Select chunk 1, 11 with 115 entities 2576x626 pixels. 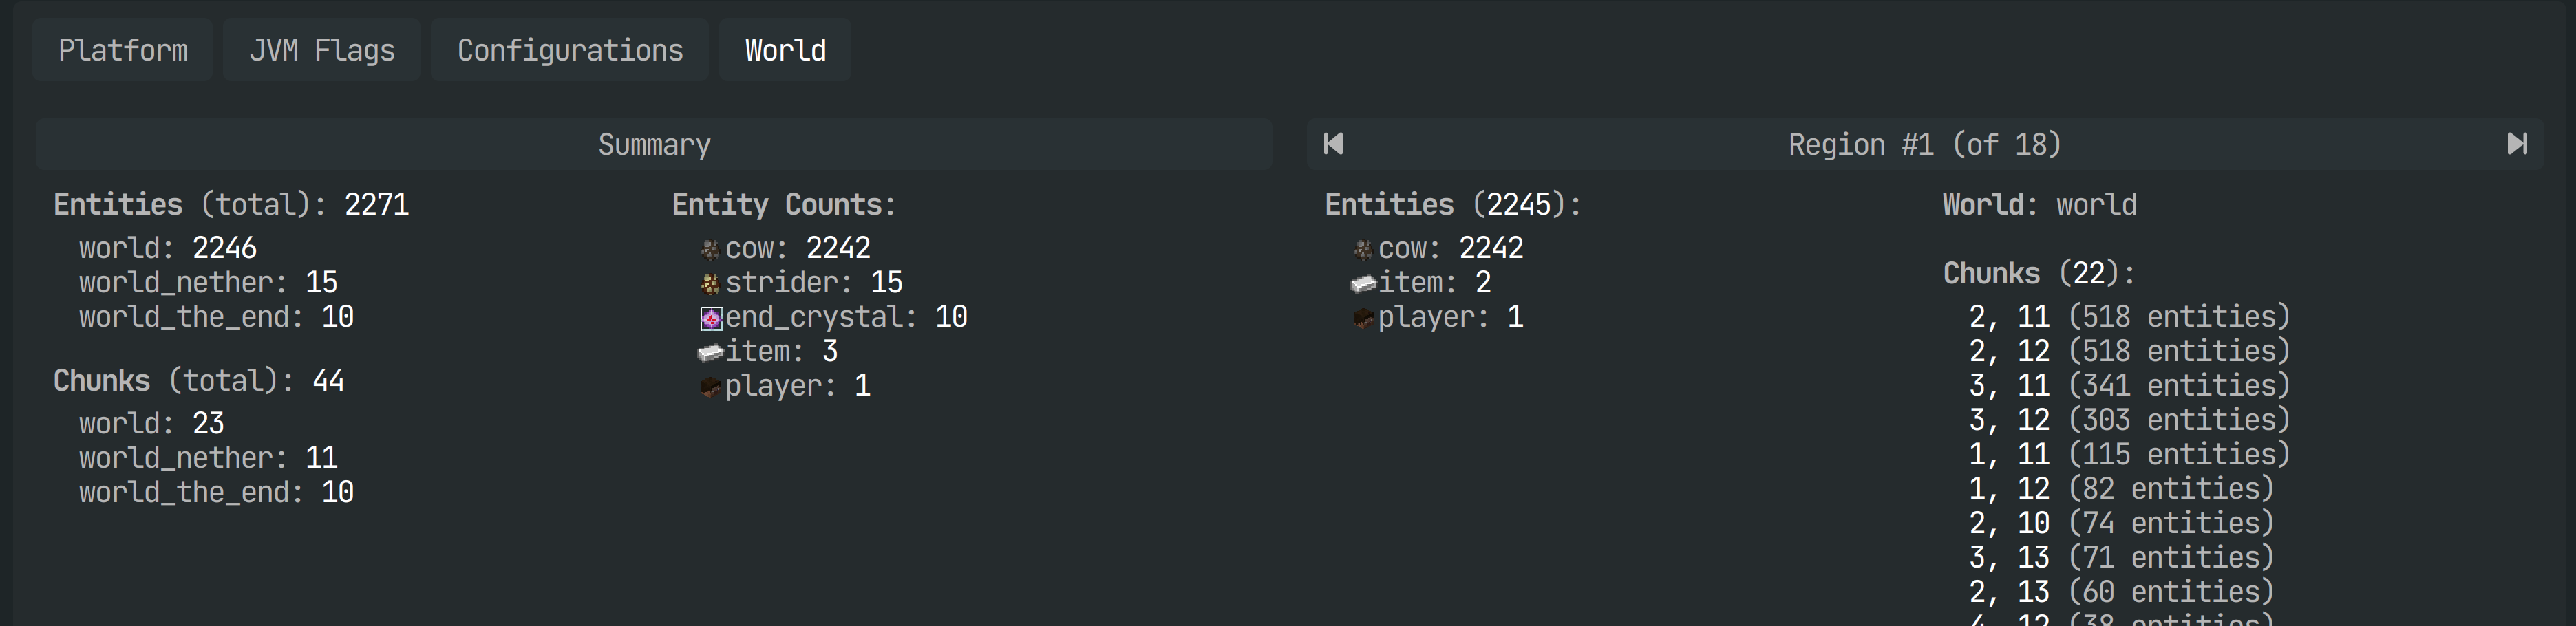(2129, 454)
